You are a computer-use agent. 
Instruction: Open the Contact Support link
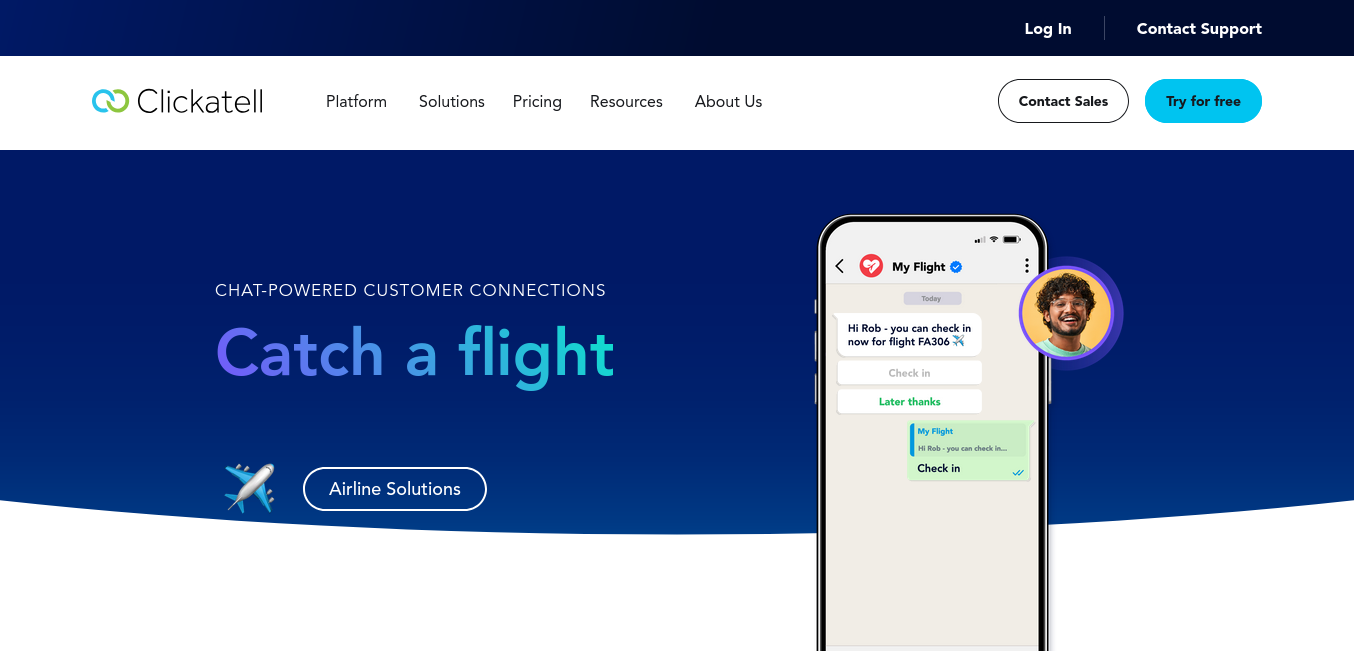[x=1199, y=29]
